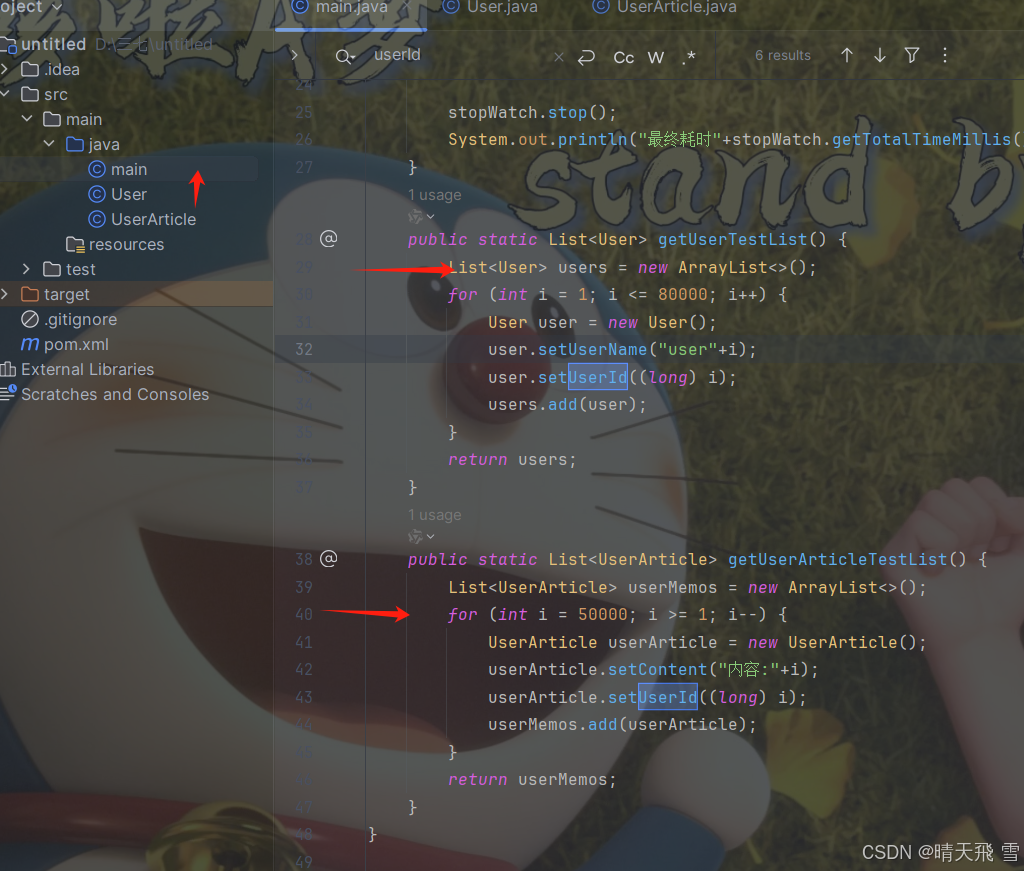Click getUserArticleTestList method name
The image size is (1024, 871).
(x=837, y=560)
